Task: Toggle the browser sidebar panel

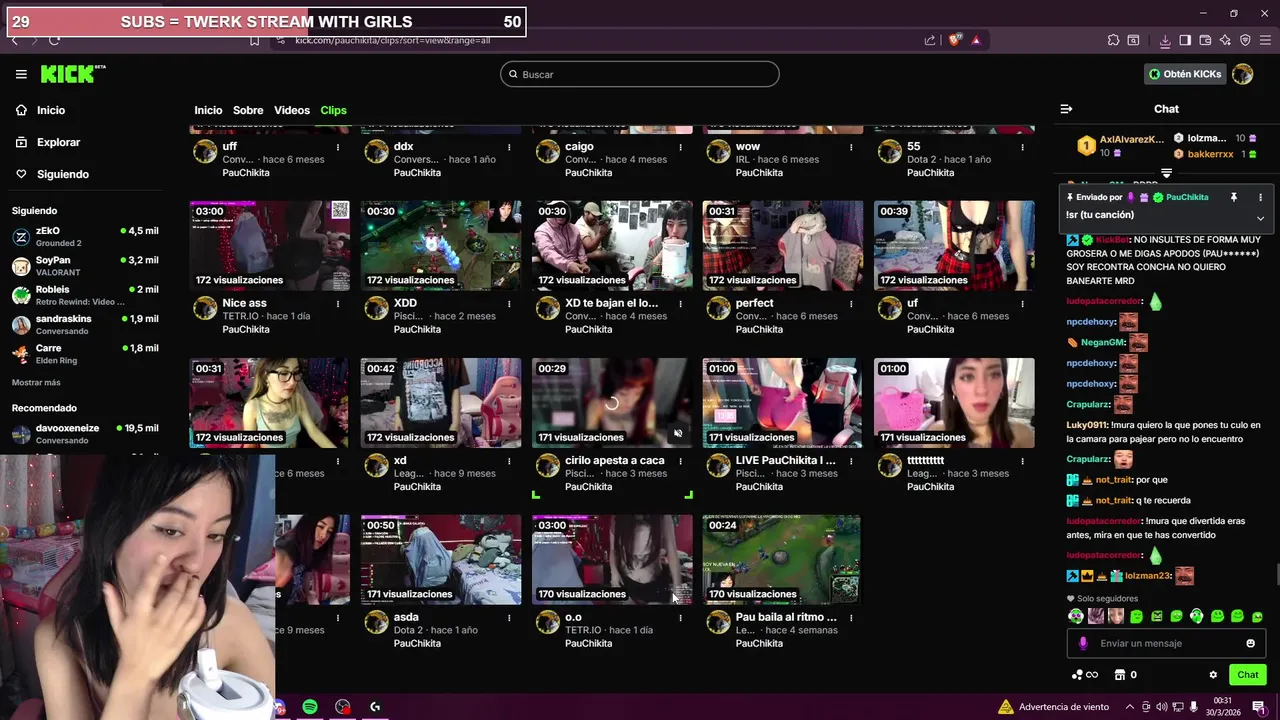Action: (x=1185, y=40)
